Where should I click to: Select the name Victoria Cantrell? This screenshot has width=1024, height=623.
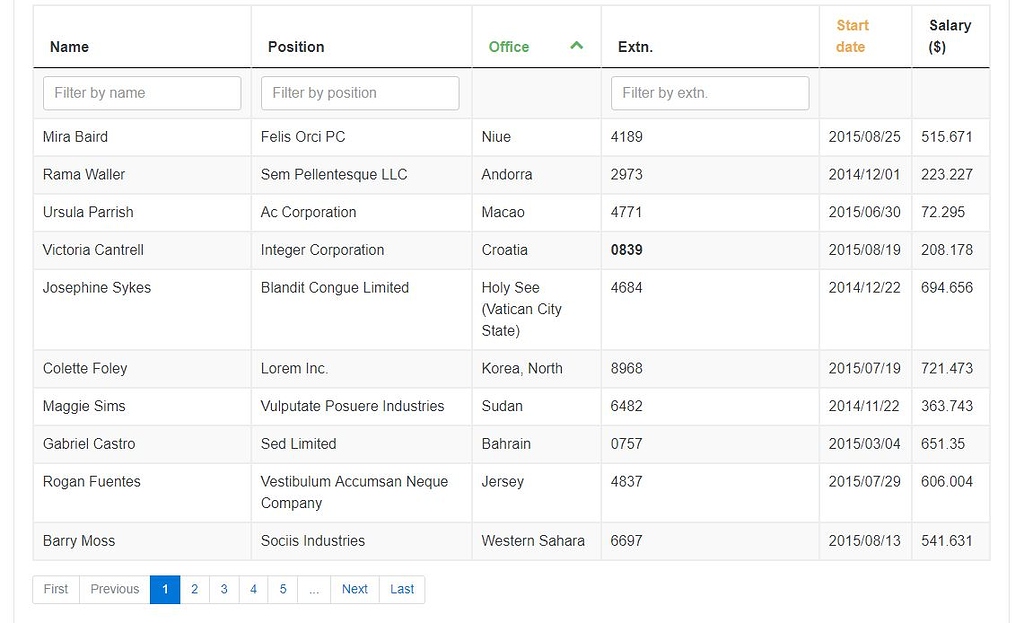click(x=93, y=250)
